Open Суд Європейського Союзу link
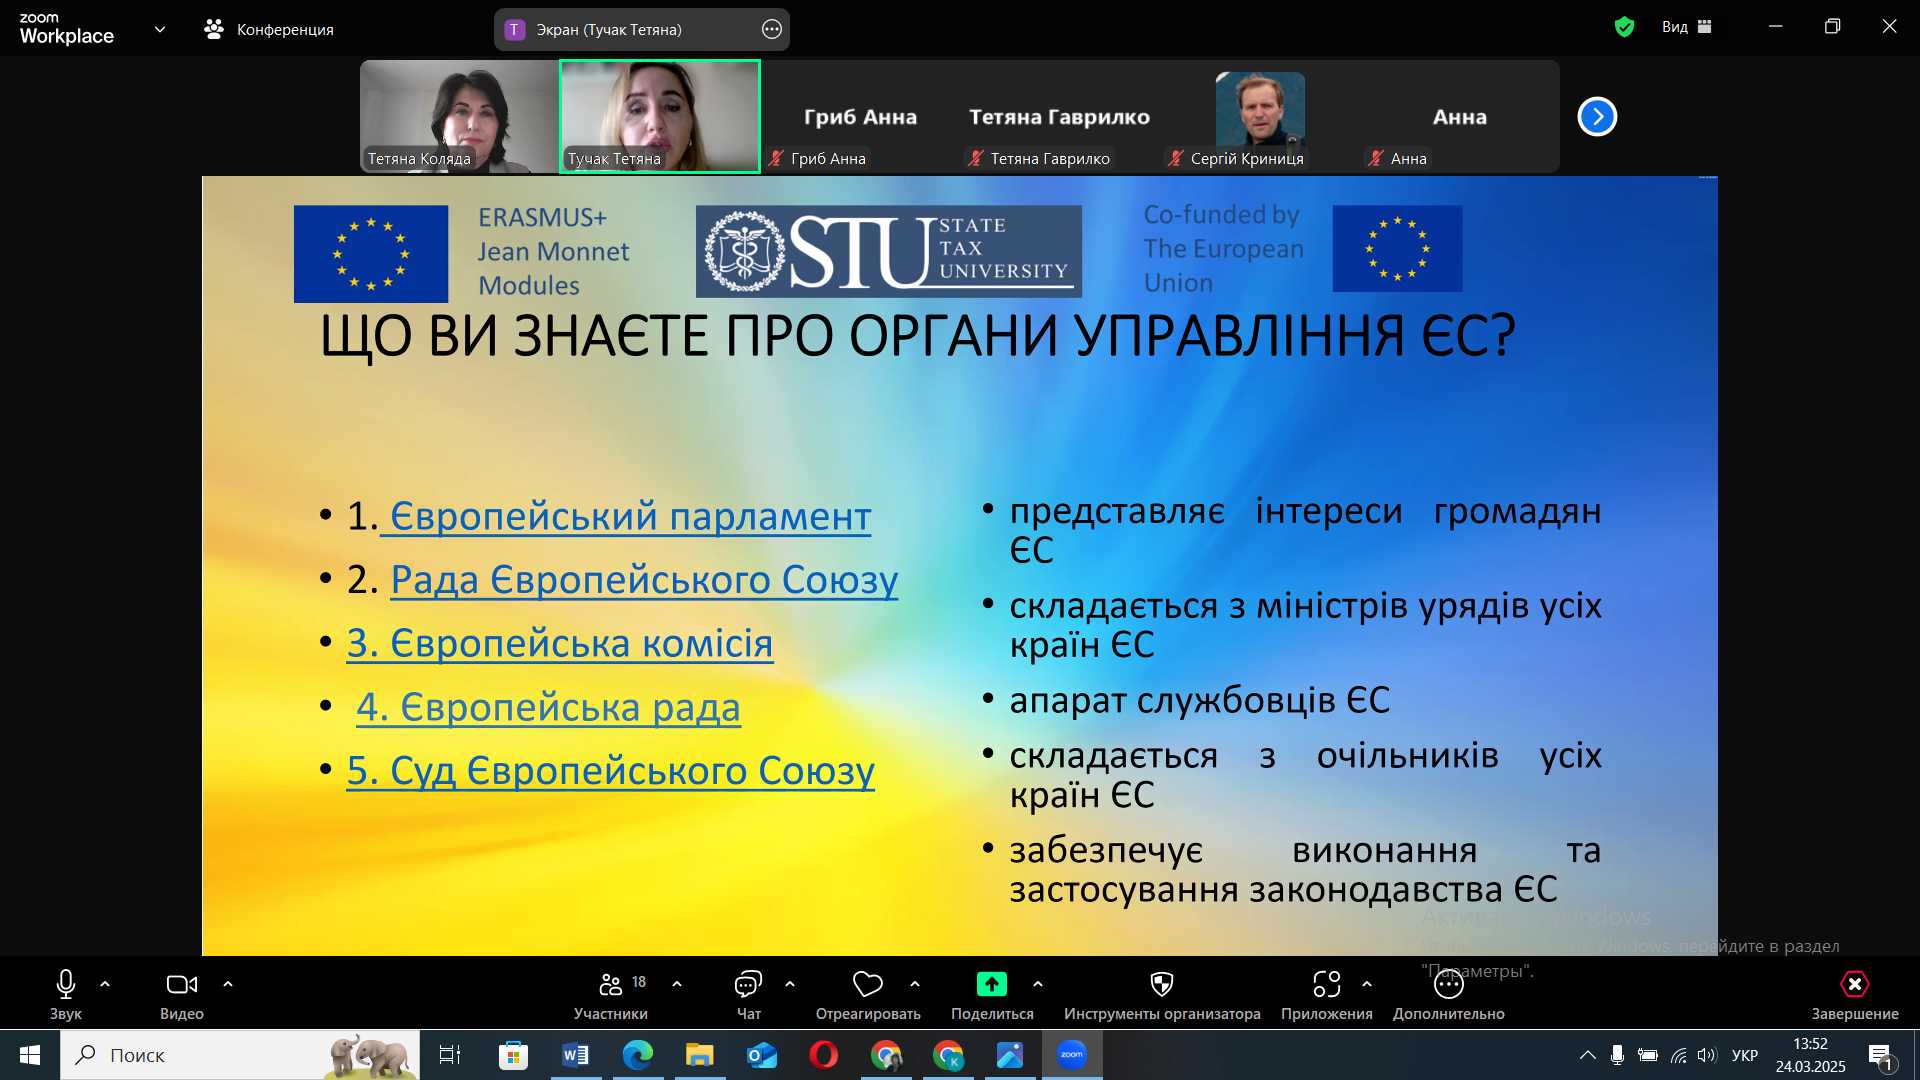The width and height of the screenshot is (1920, 1080). point(610,771)
